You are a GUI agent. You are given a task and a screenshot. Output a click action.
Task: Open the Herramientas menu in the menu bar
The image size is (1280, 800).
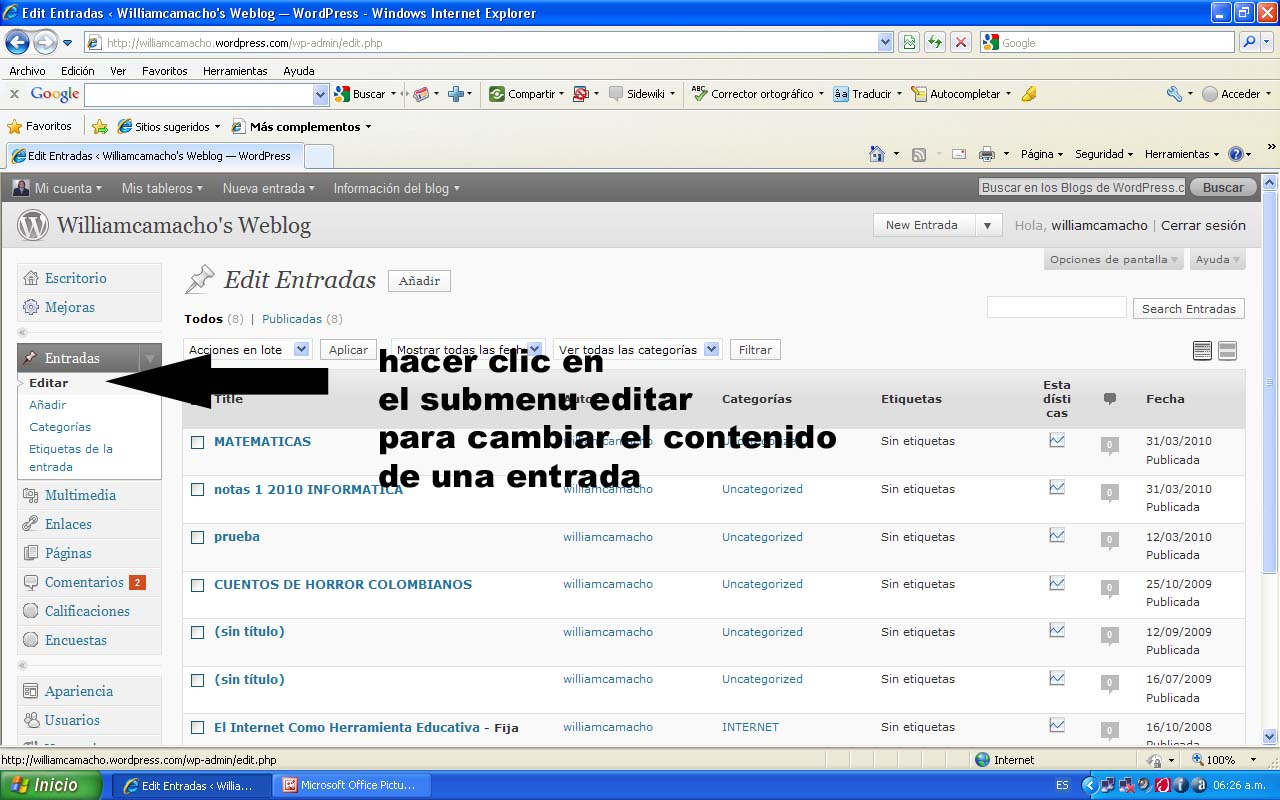tap(235, 71)
